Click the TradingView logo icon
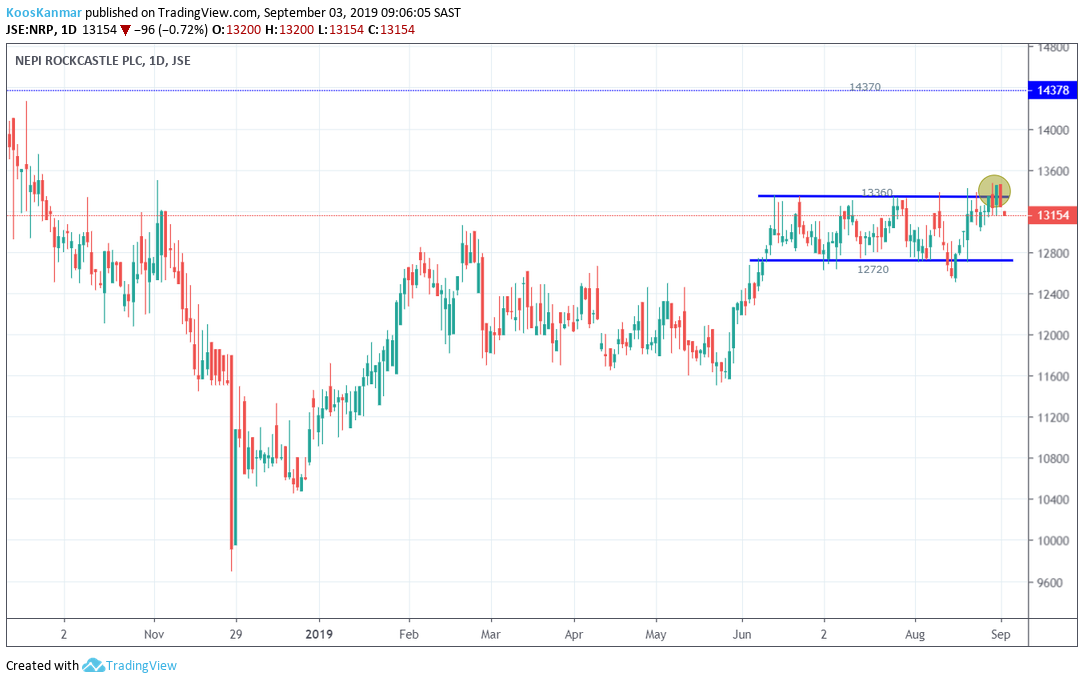1084x683 pixels. point(93,666)
